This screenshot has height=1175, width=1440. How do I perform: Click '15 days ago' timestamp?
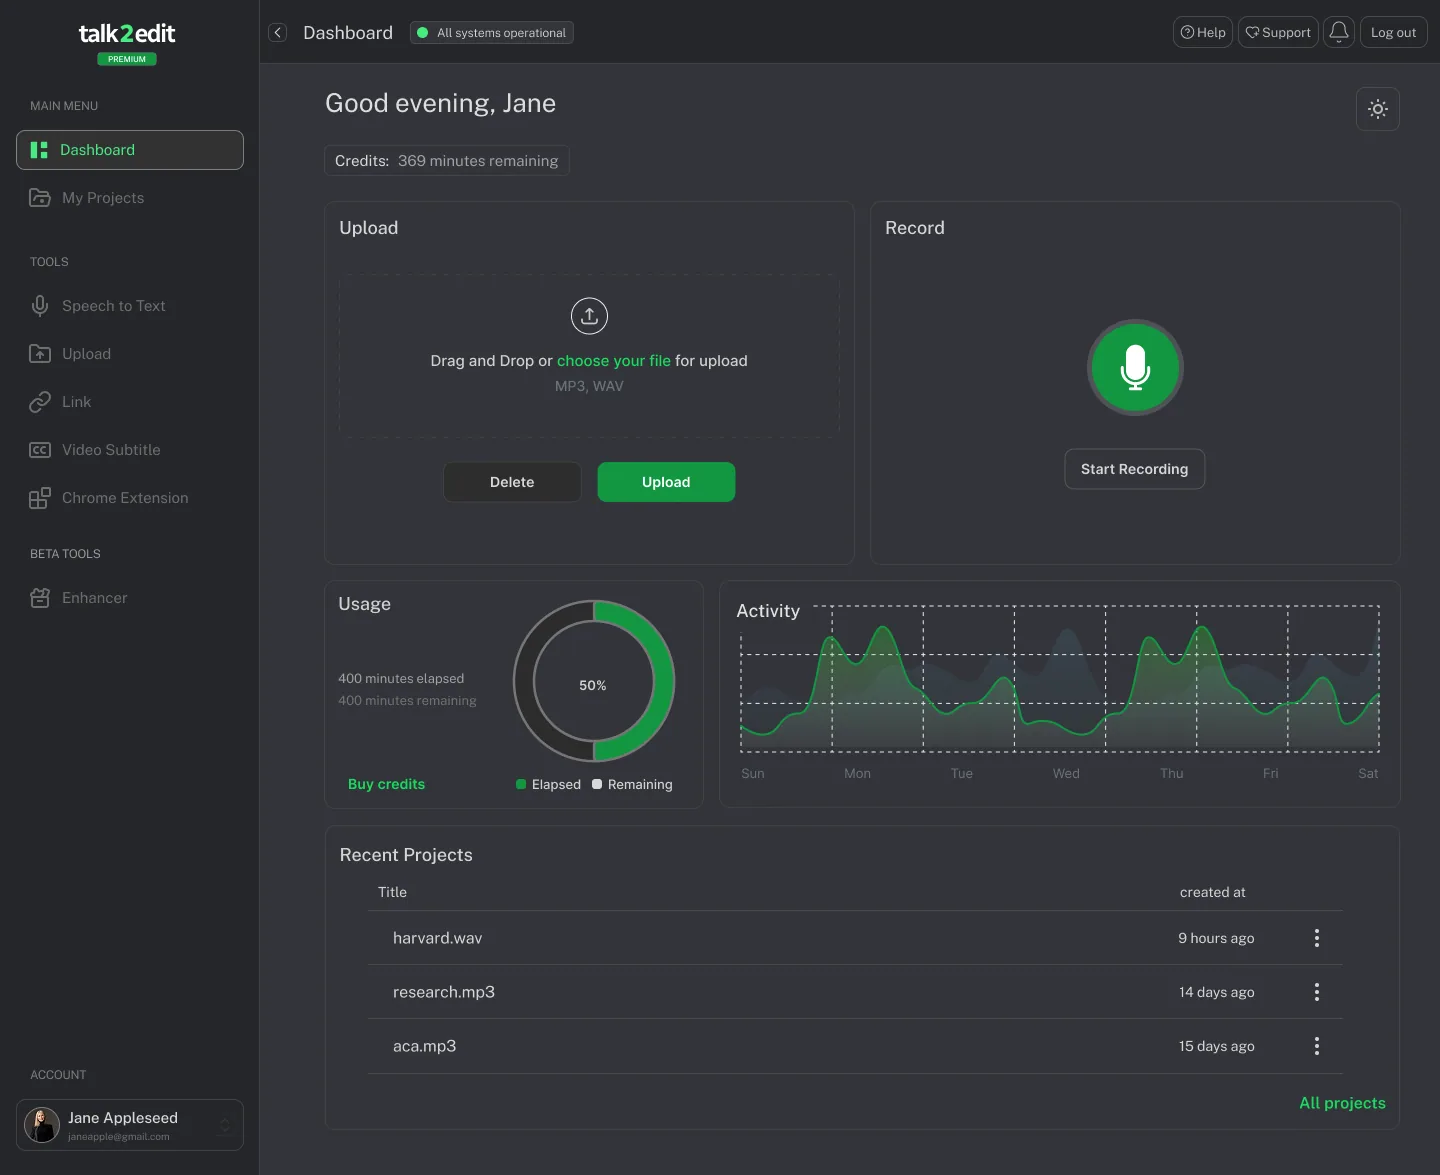[x=1216, y=1046]
